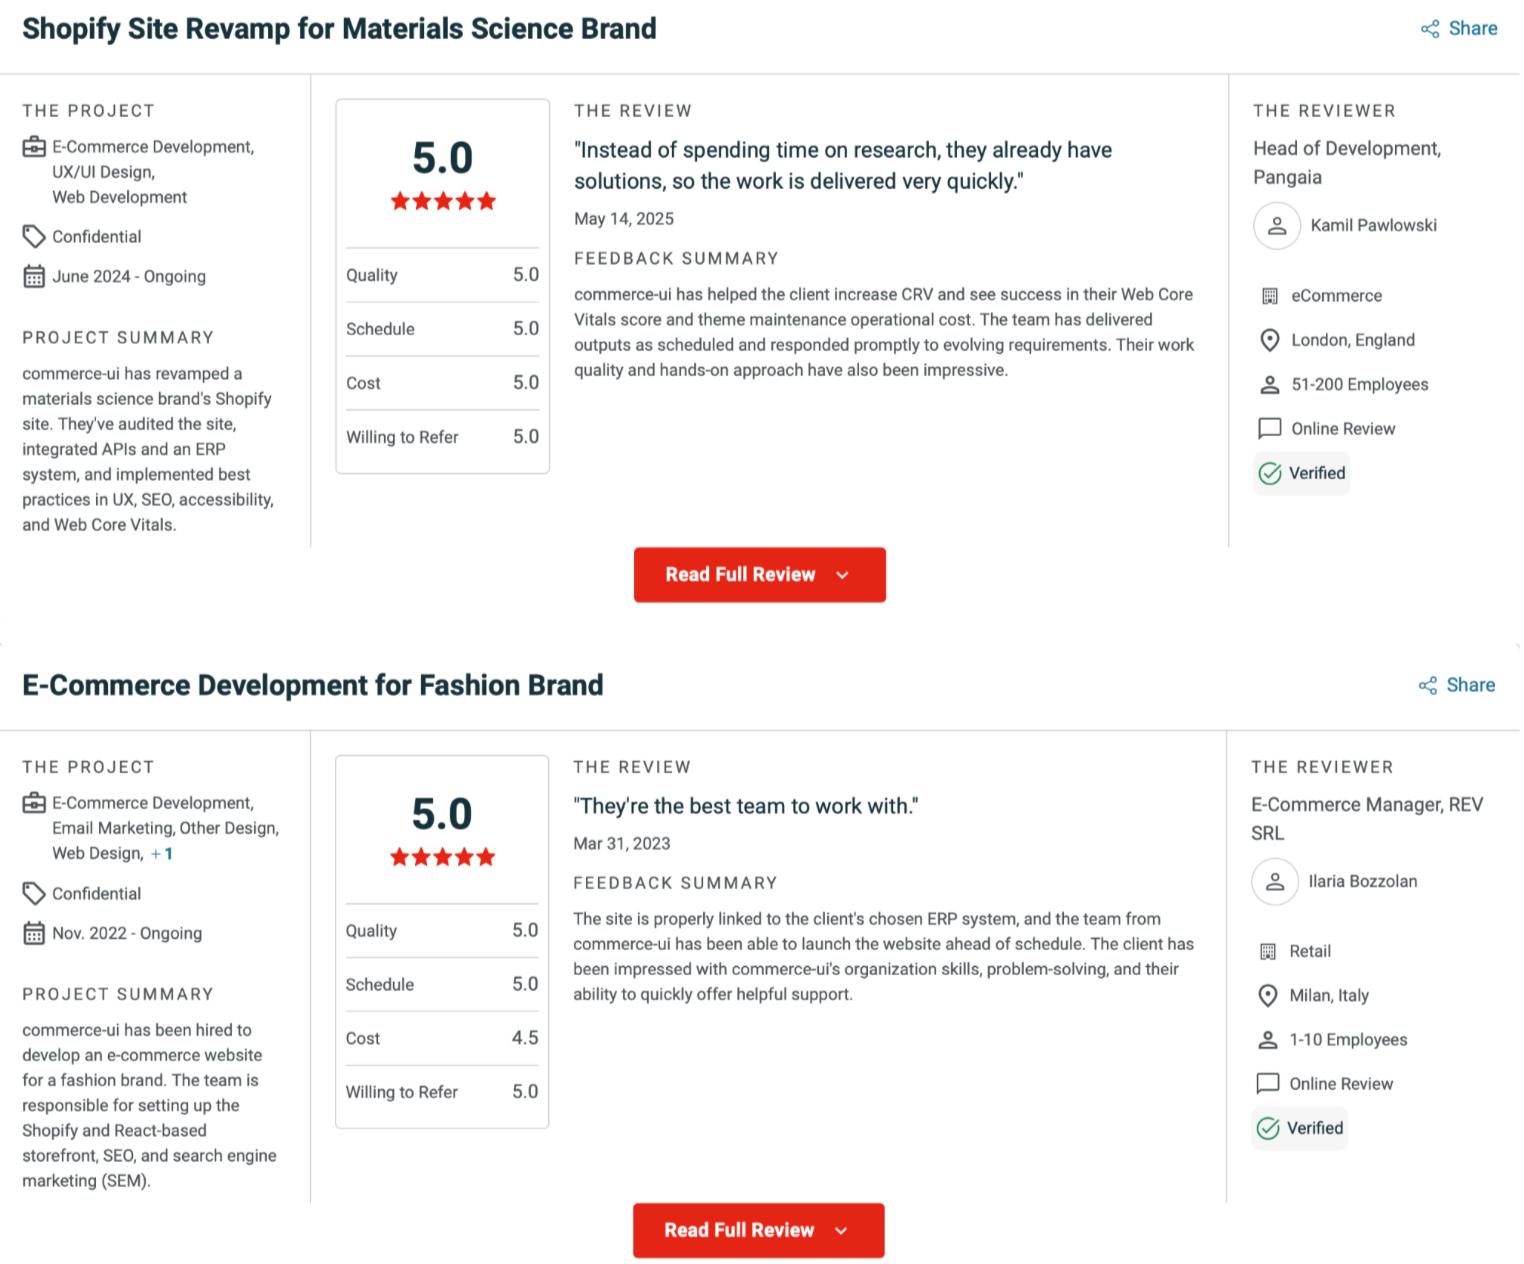Click the Confidential price tag icon in the fashion project

[34, 894]
